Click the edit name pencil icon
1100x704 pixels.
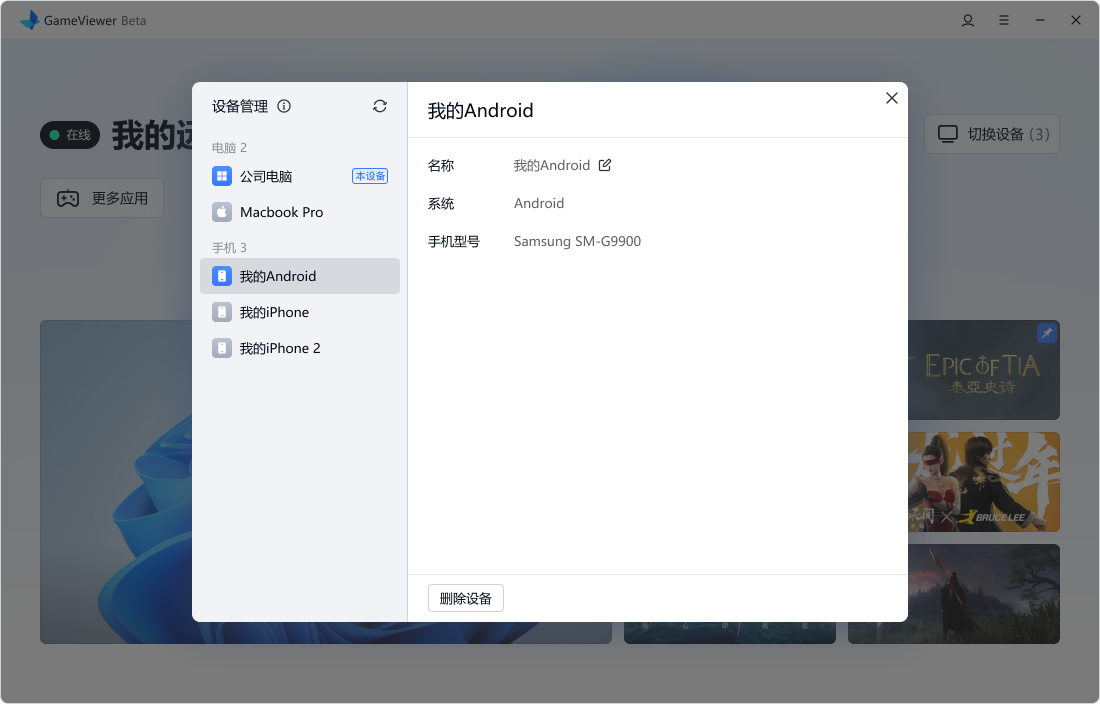(605, 165)
